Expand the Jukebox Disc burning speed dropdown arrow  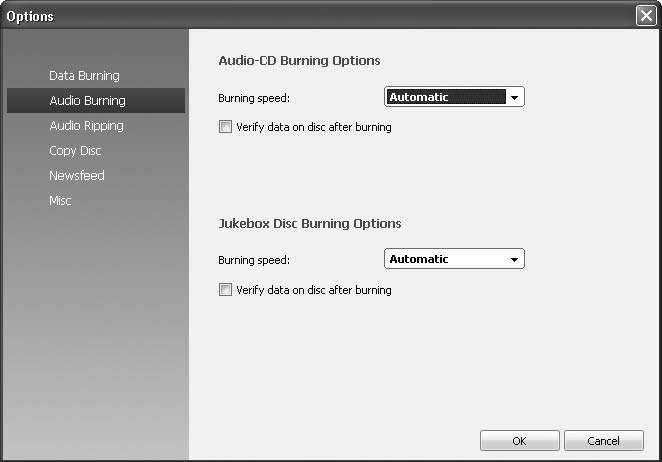[x=514, y=260]
